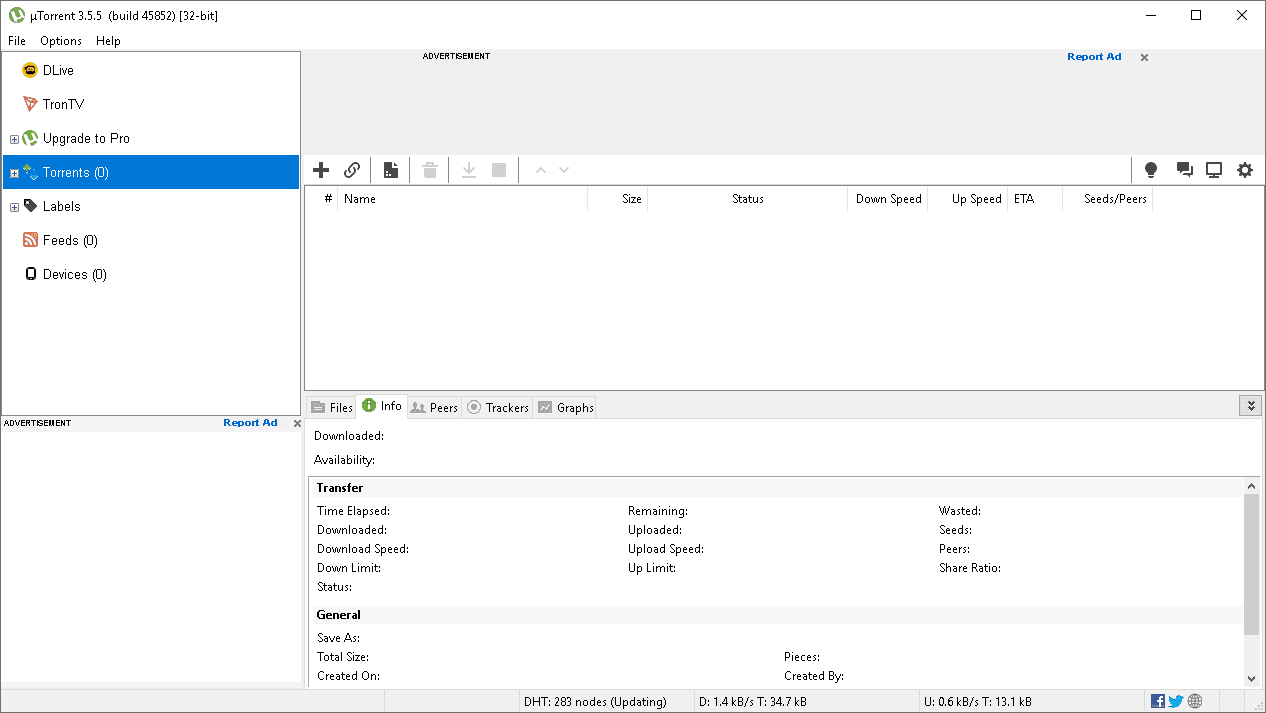Click the download speed status entry
1266x713 pixels.
(x=753, y=701)
